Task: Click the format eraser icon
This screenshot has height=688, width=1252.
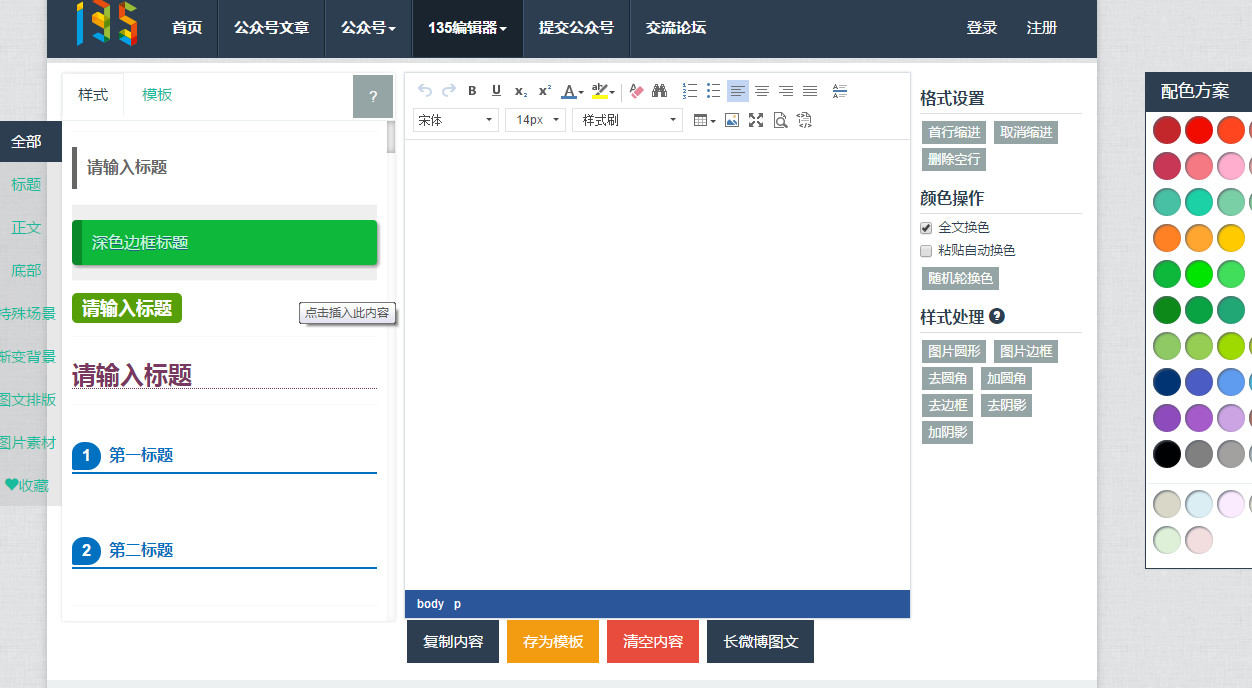Action: coord(634,91)
